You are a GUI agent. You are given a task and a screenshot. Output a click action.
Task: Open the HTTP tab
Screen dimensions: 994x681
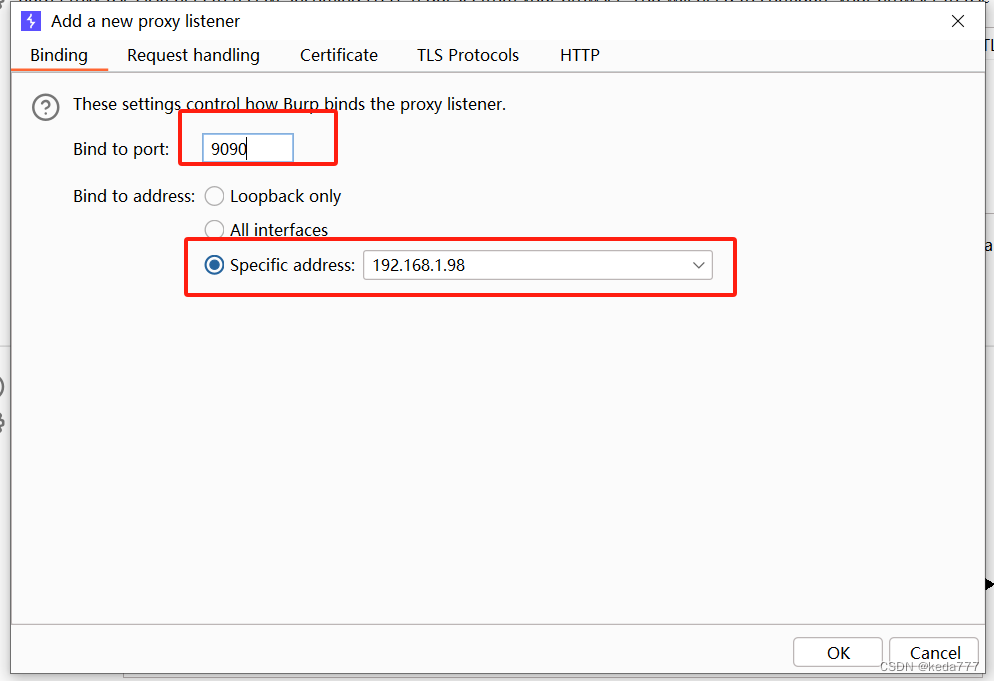(x=579, y=55)
